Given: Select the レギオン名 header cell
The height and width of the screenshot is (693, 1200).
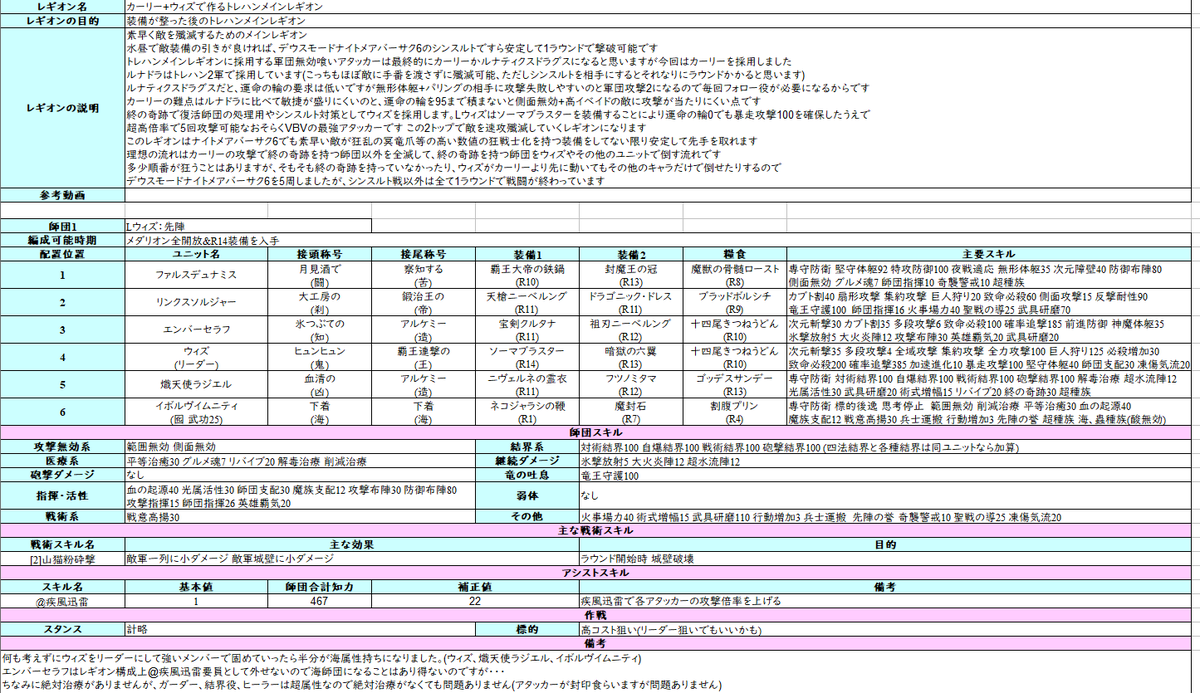Looking at the screenshot, I should pyautogui.click(x=62, y=7).
